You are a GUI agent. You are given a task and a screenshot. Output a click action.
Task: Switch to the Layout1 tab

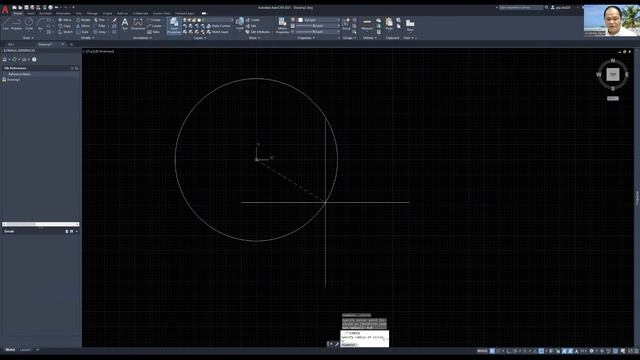coord(25,350)
